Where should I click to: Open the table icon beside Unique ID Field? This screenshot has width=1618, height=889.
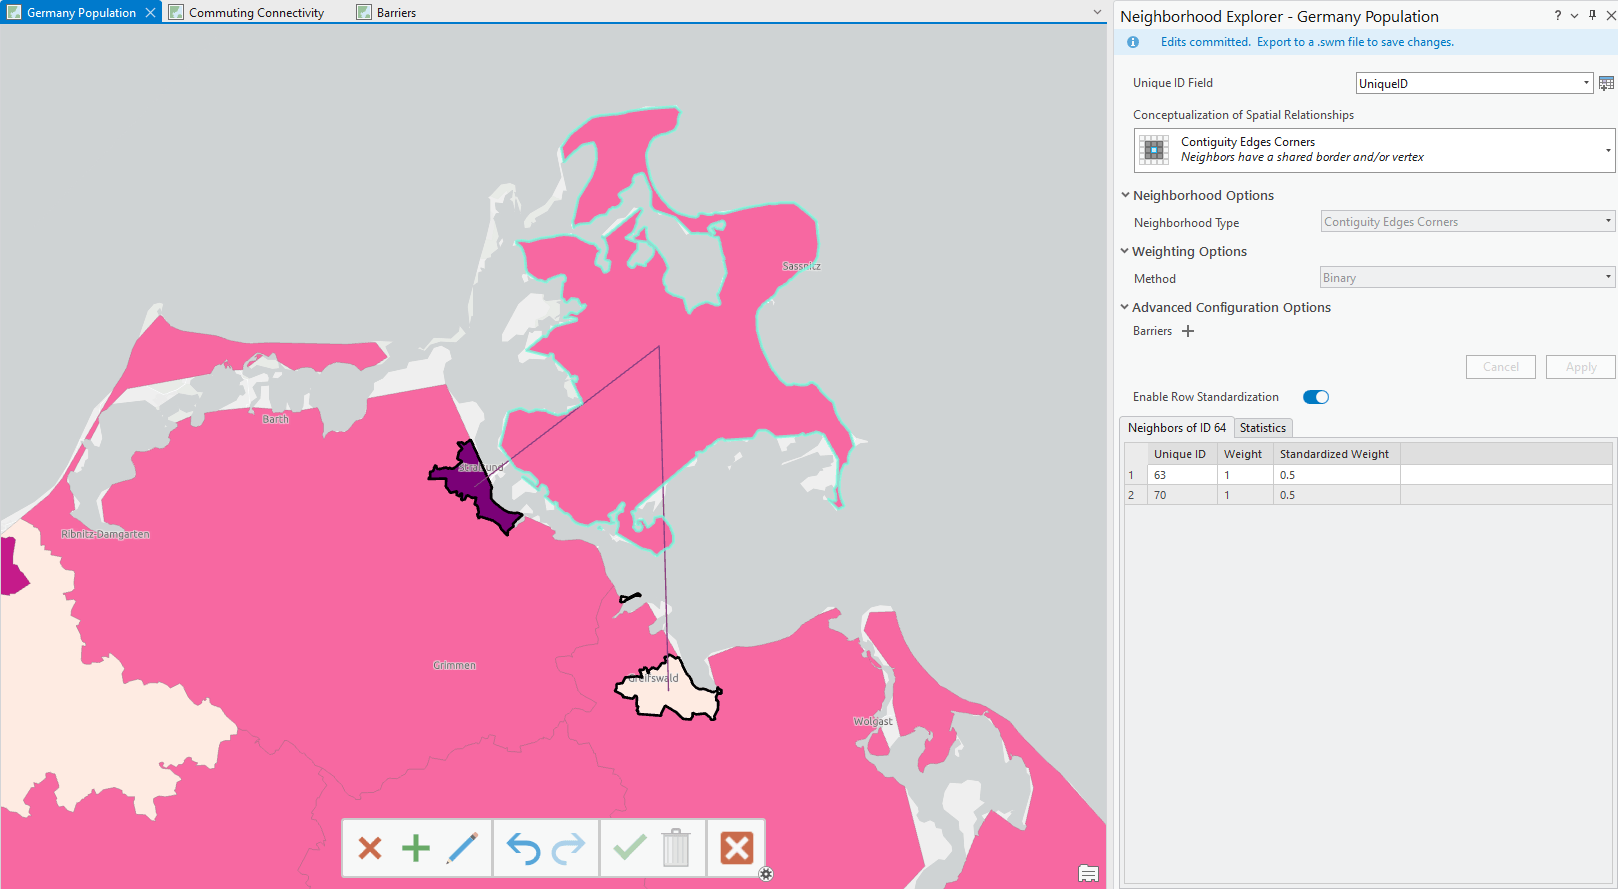coord(1607,83)
